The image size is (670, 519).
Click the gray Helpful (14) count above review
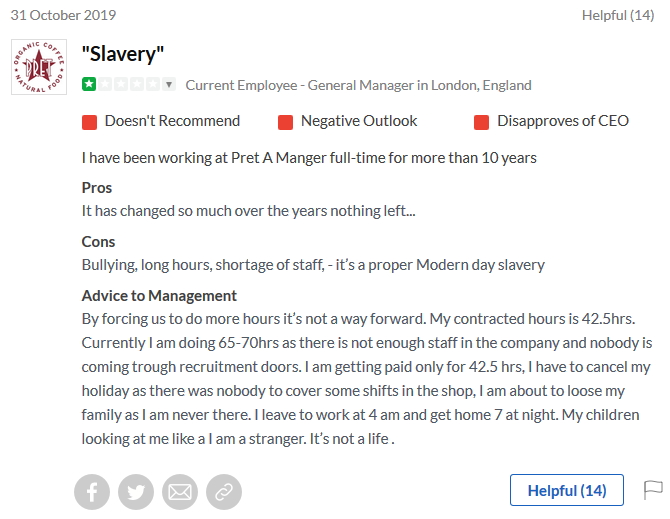[618, 15]
